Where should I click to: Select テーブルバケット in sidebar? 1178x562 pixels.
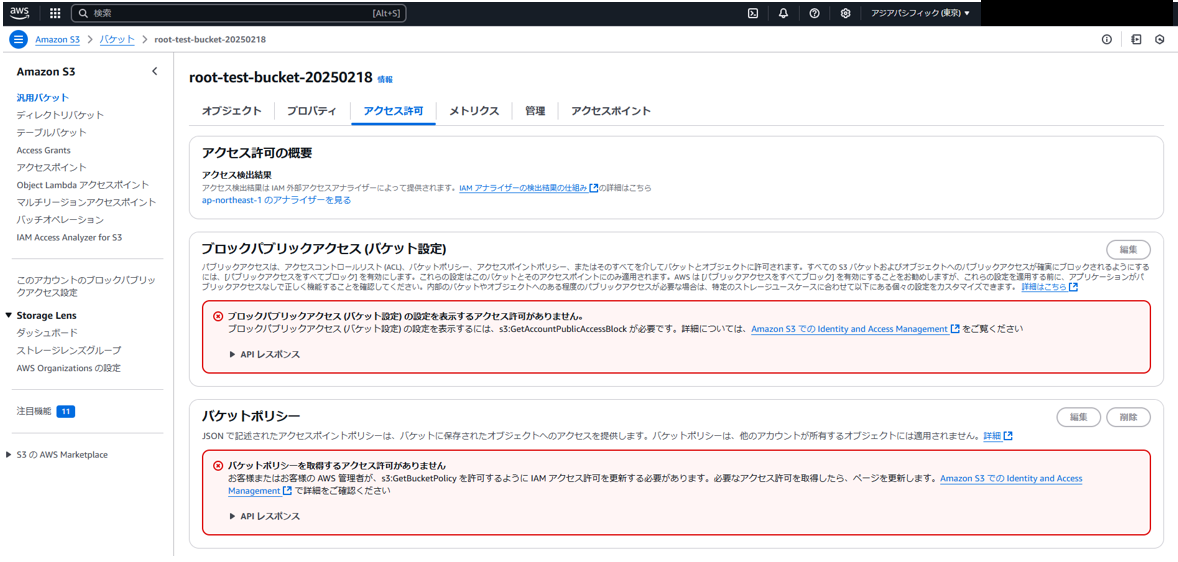pos(51,132)
